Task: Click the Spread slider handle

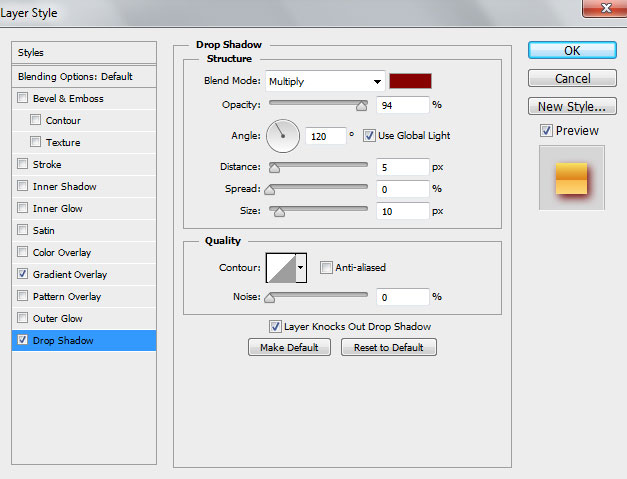Action: coord(270,190)
